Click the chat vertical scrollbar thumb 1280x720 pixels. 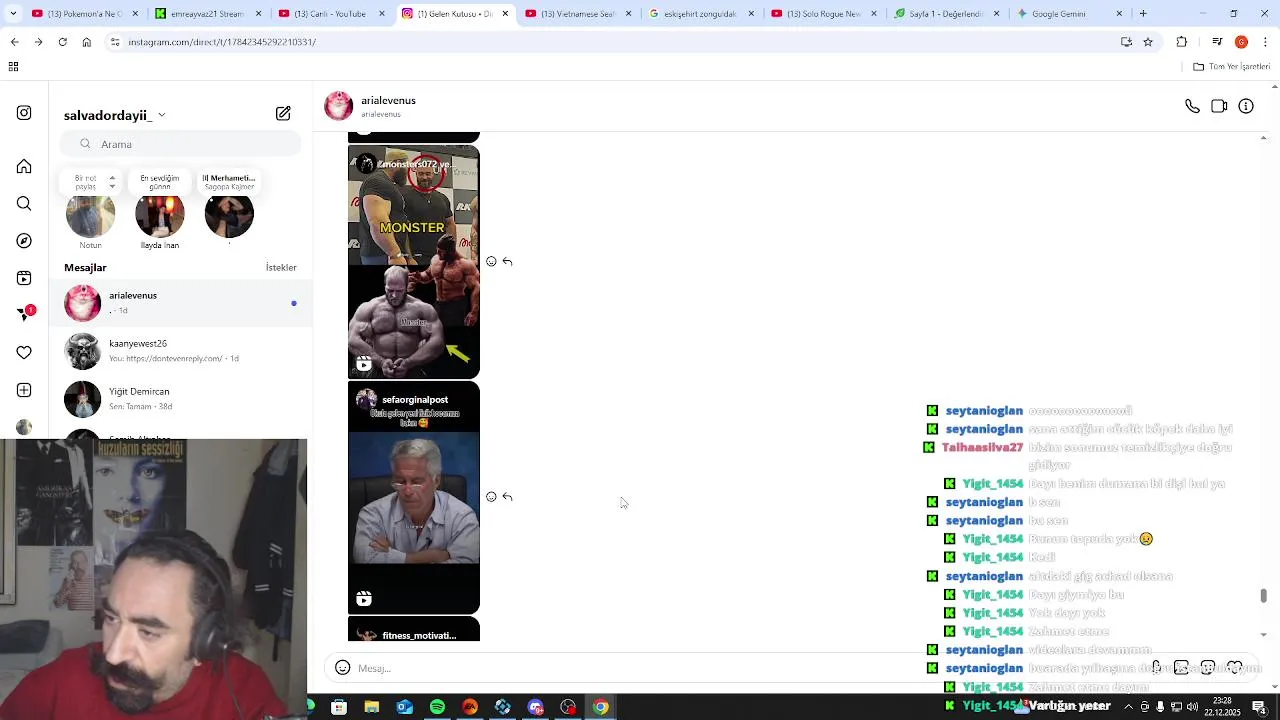tap(1264, 595)
